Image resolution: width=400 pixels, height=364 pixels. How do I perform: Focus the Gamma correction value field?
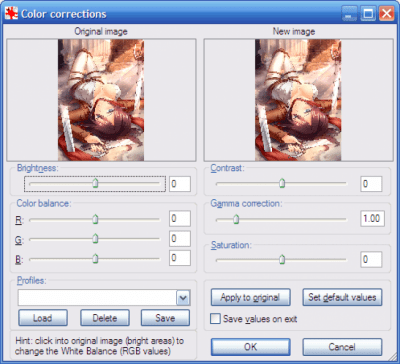tap(371, 219)
